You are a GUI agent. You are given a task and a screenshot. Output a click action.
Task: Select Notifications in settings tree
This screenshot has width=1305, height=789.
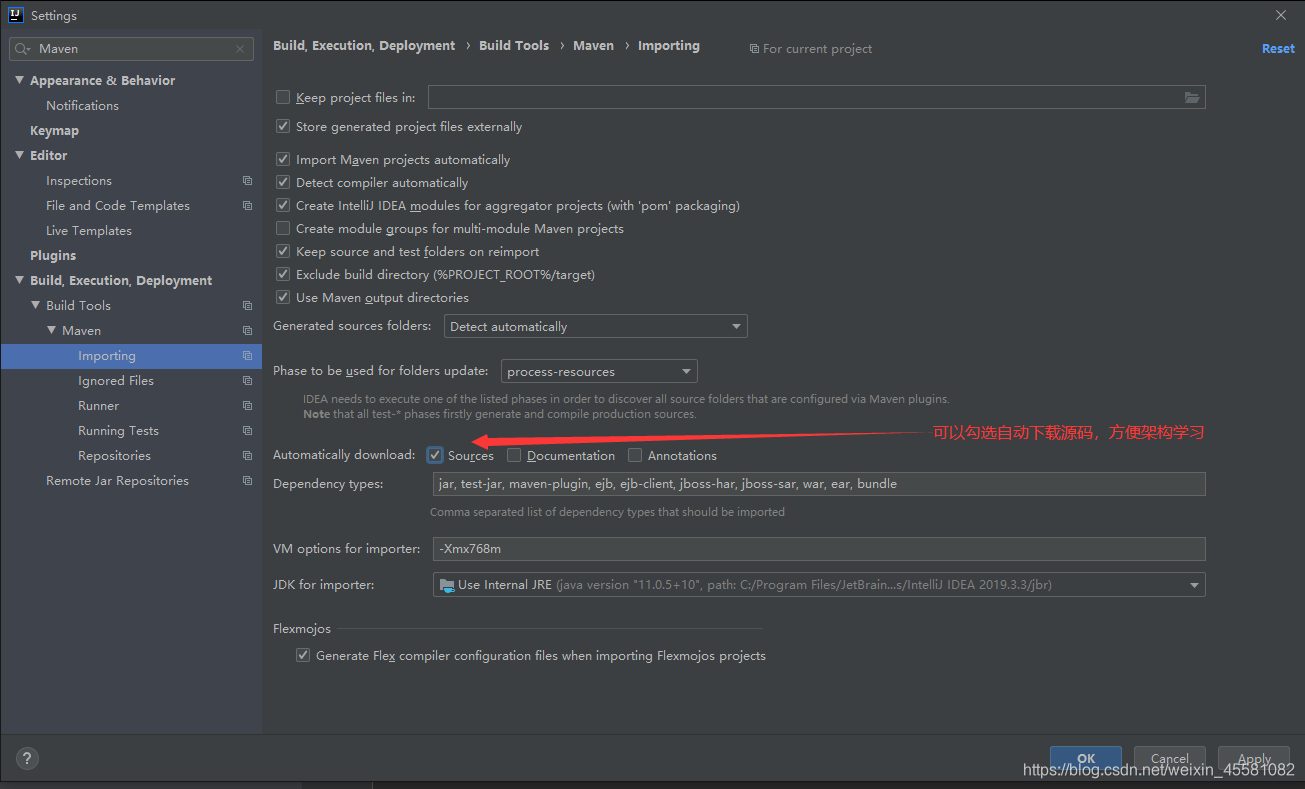82,106
